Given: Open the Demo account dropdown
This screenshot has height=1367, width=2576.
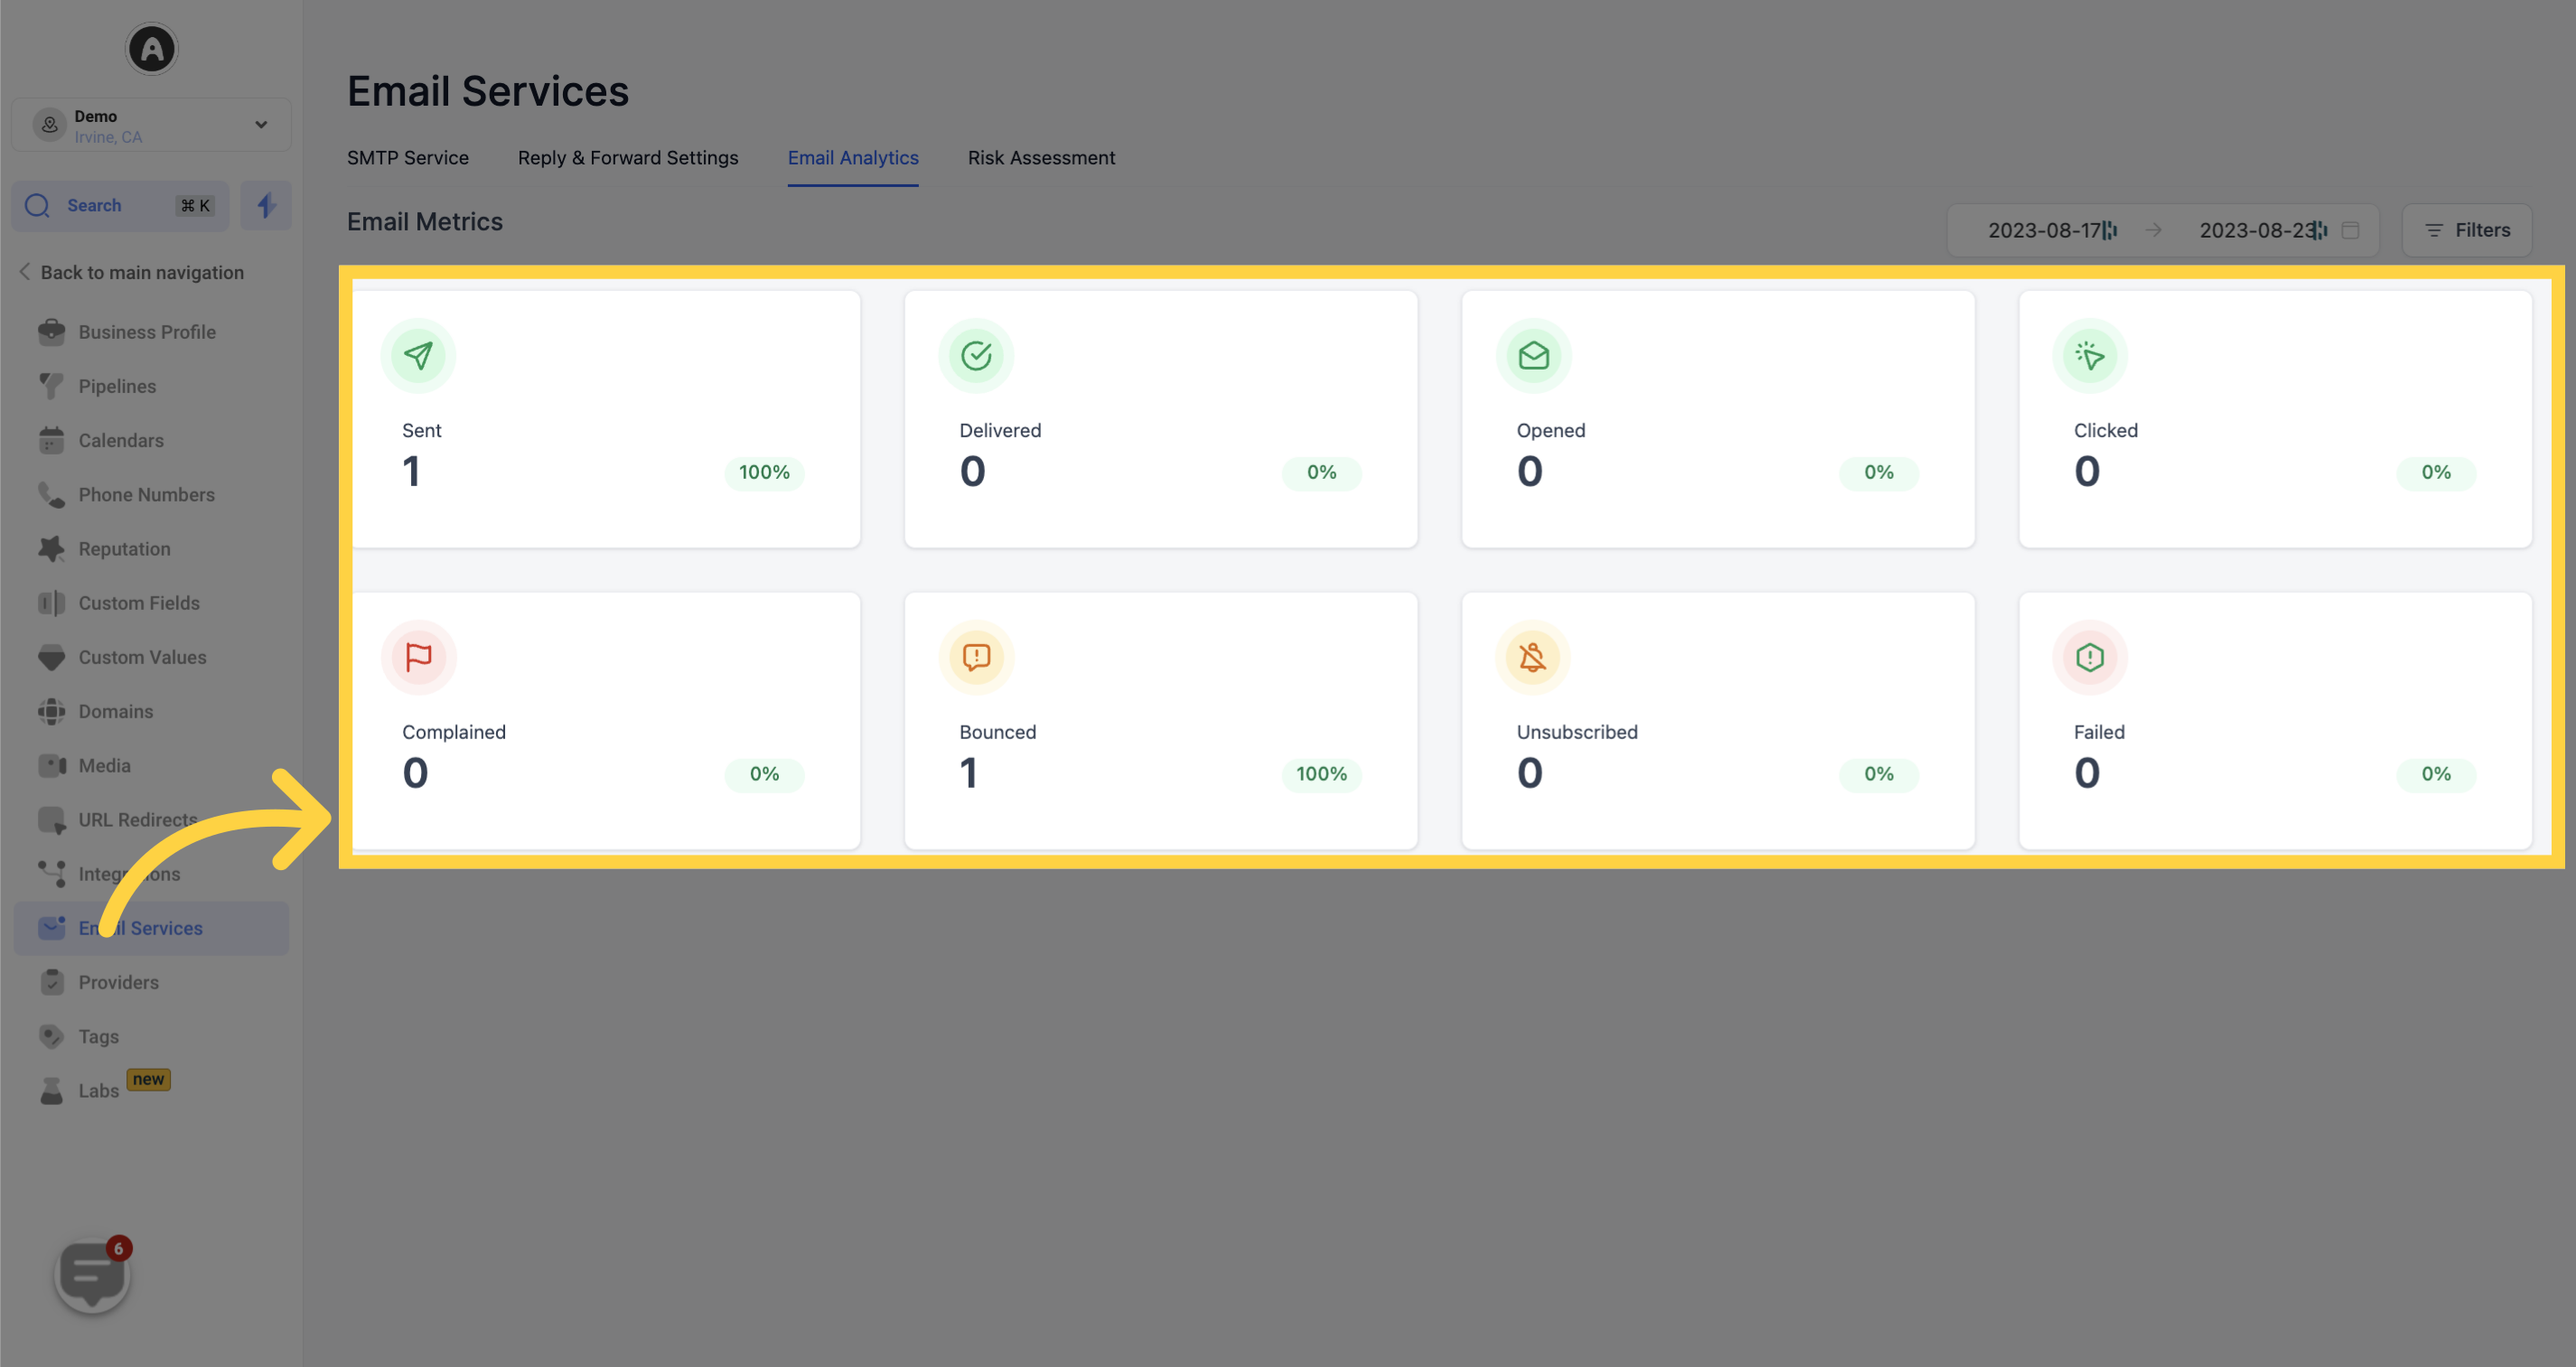Looking at the screenshot, I should coord(152,125).
